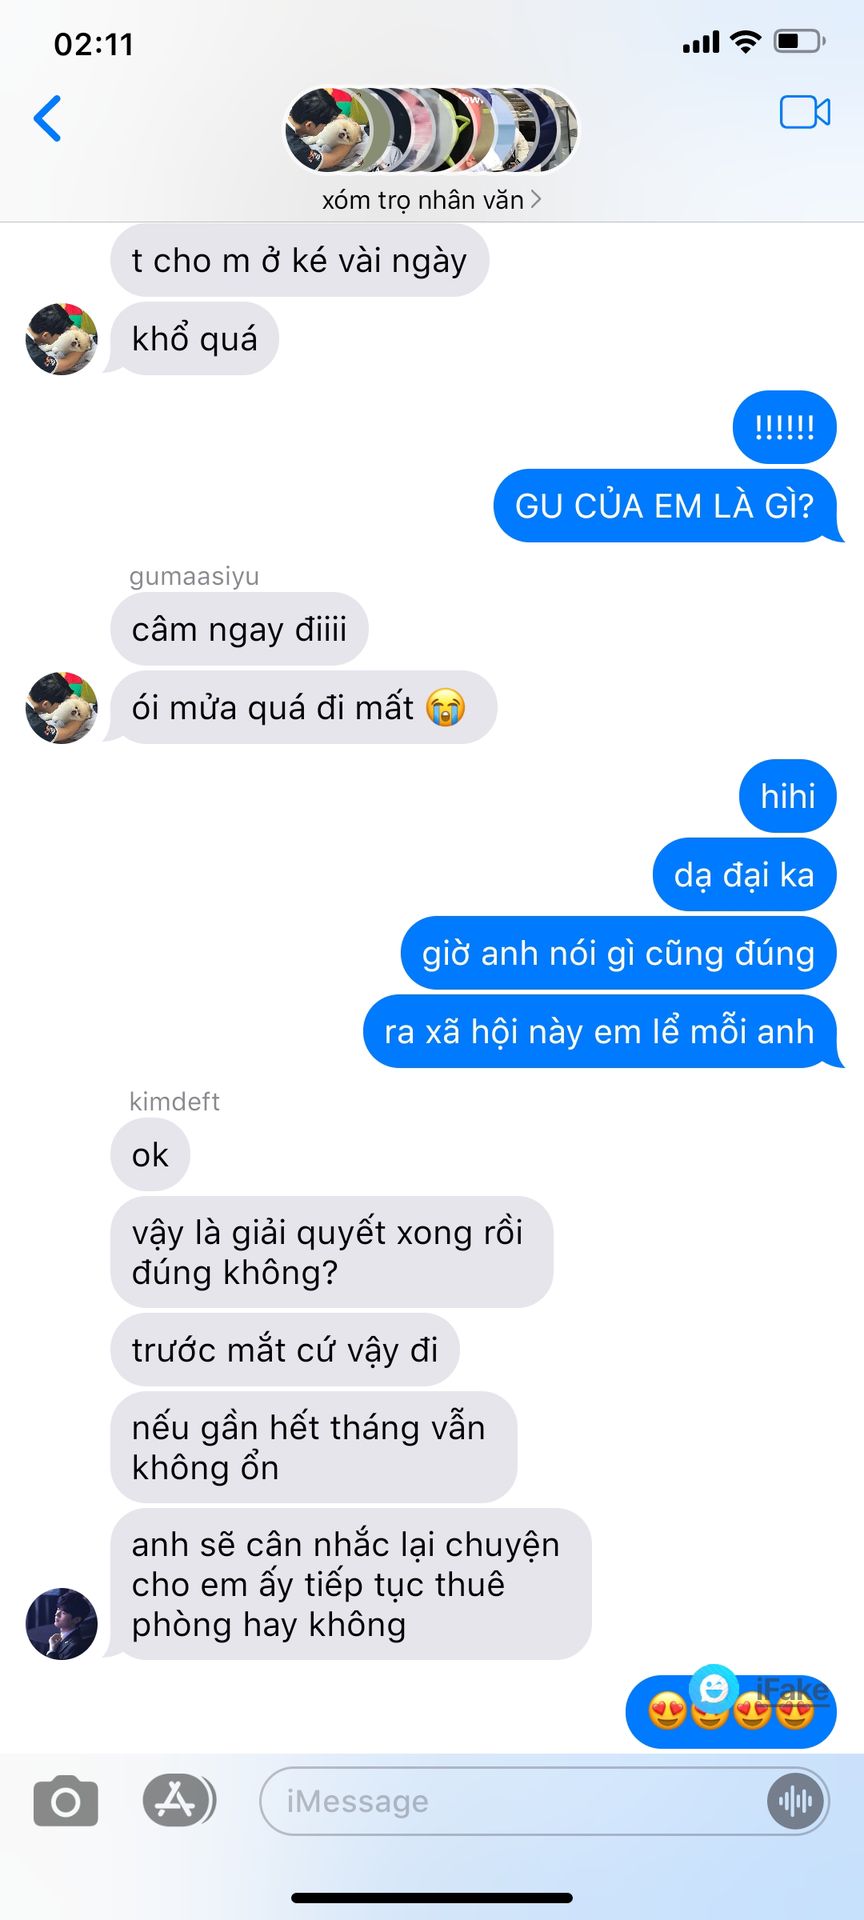Tap gumaasiyu's avatar beside ói mửa message

coord(62,708)
